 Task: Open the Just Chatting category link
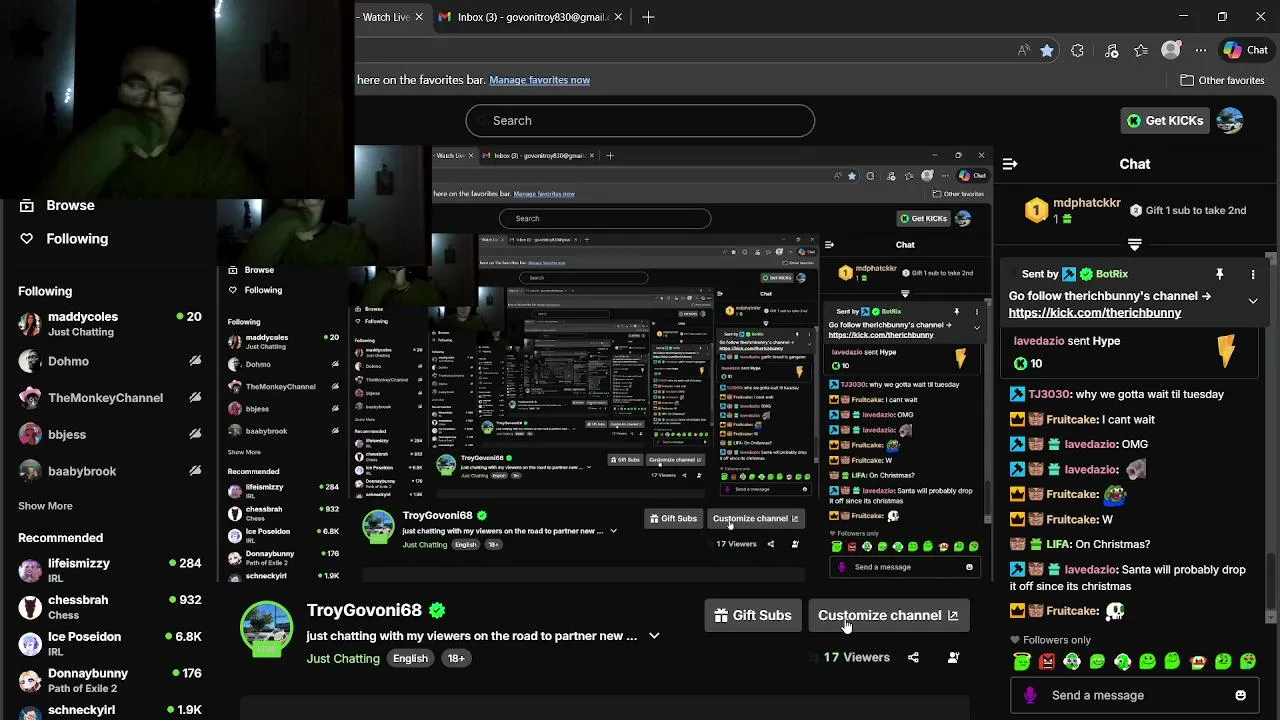click(x=343, y=658)
